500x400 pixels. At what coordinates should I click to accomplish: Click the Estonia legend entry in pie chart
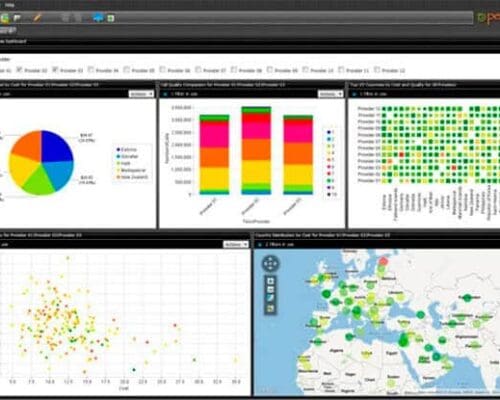tap(126, 150)
